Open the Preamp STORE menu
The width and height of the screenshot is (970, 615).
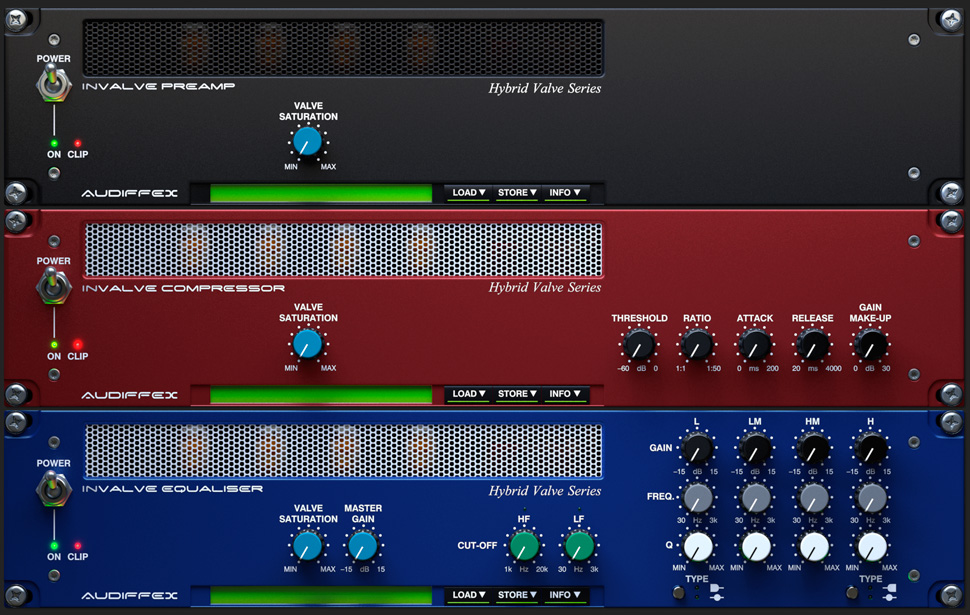[517, 193]
